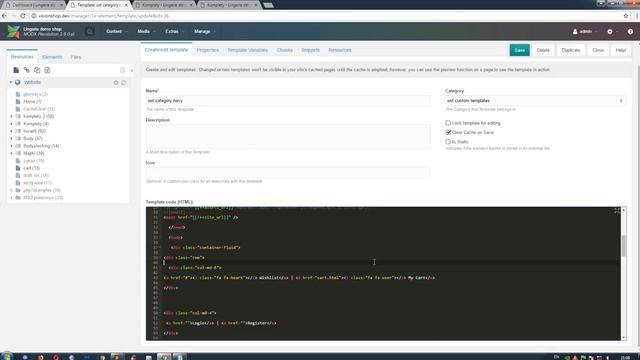This screenshot has width=640, height=360.
Task: Open the browser menu dots icon
Action: pos(636,16)
